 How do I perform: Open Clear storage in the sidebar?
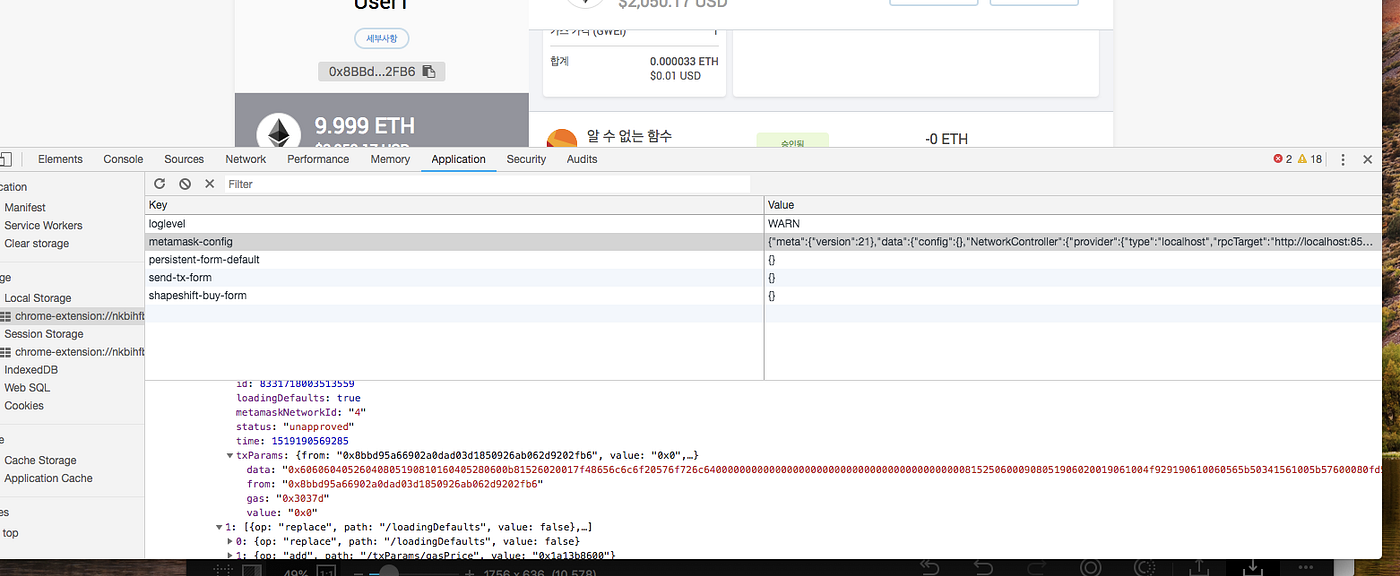coord(36,244)
